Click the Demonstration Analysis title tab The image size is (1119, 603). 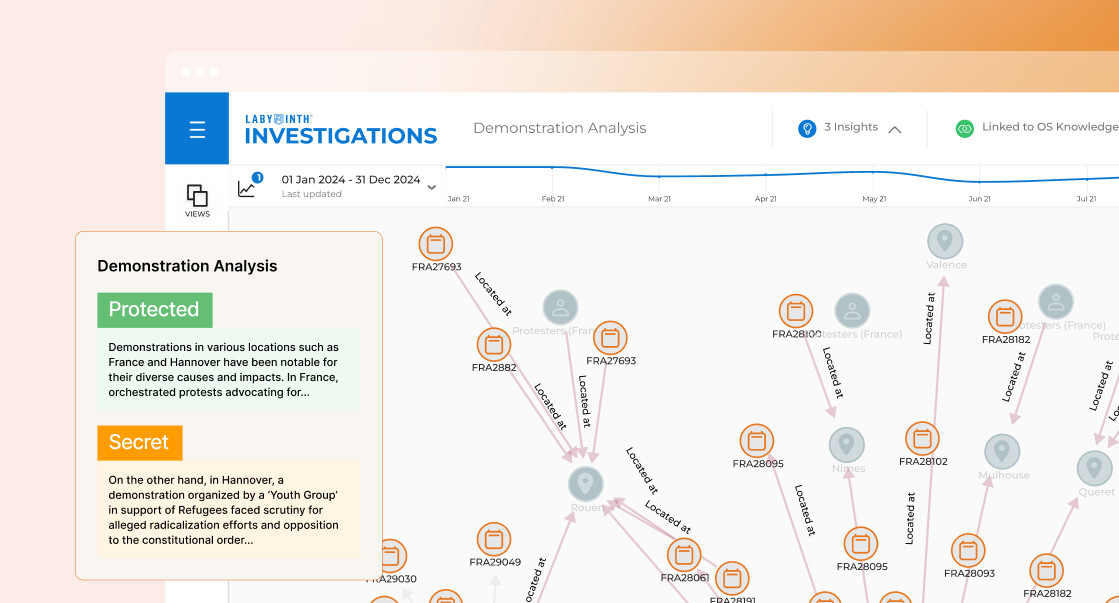(x=559, y=128)
